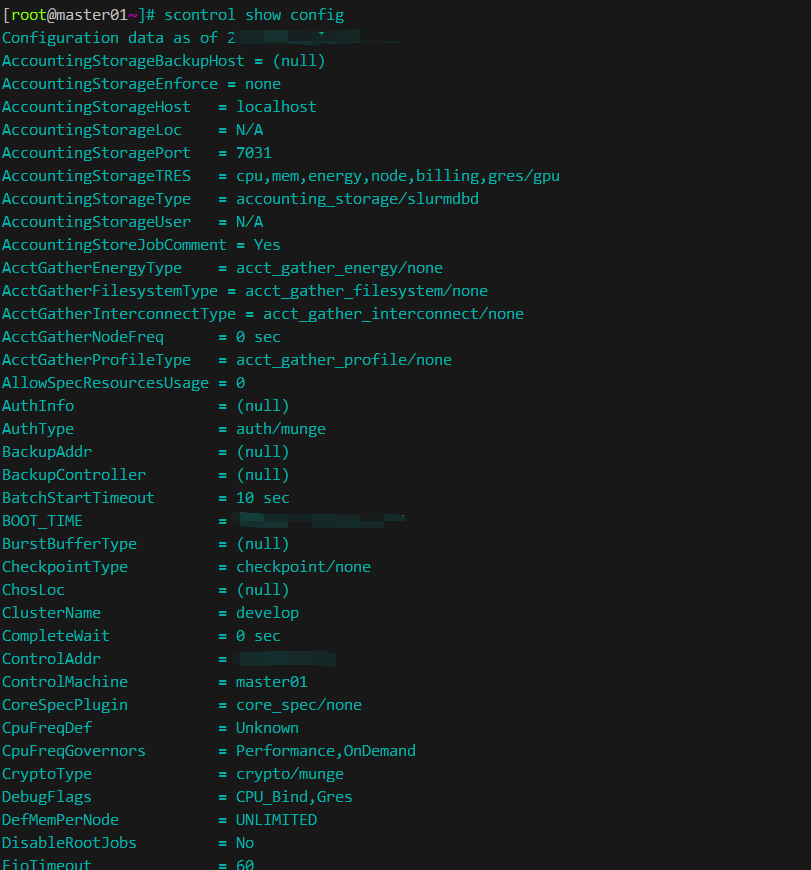Click the 'BackupAddr' key
Image resolution: width=811 pixels, height=870 pixels.
[x=47, y=452]
